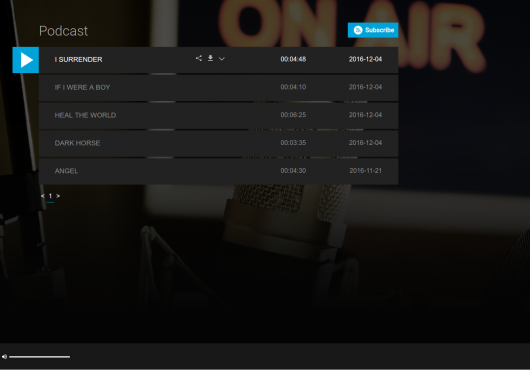Click the Podcast heading

[64, 31]
